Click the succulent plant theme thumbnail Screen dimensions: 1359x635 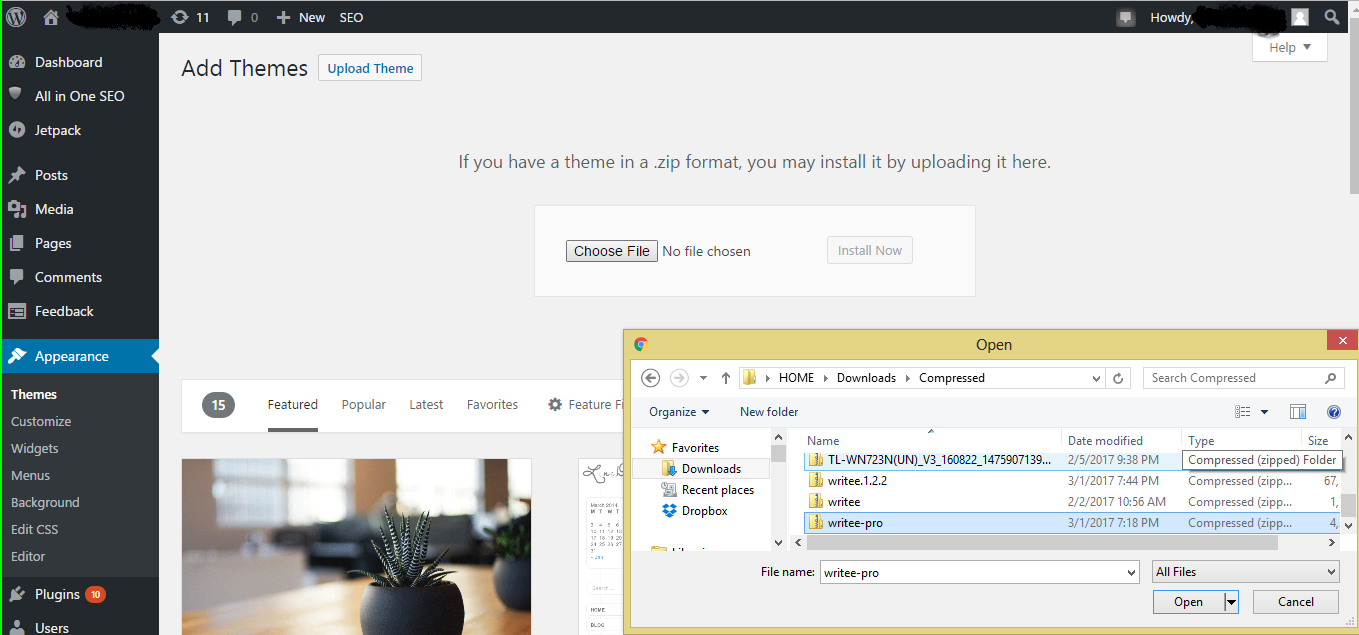pyautogui.click(x=356, y=547)
